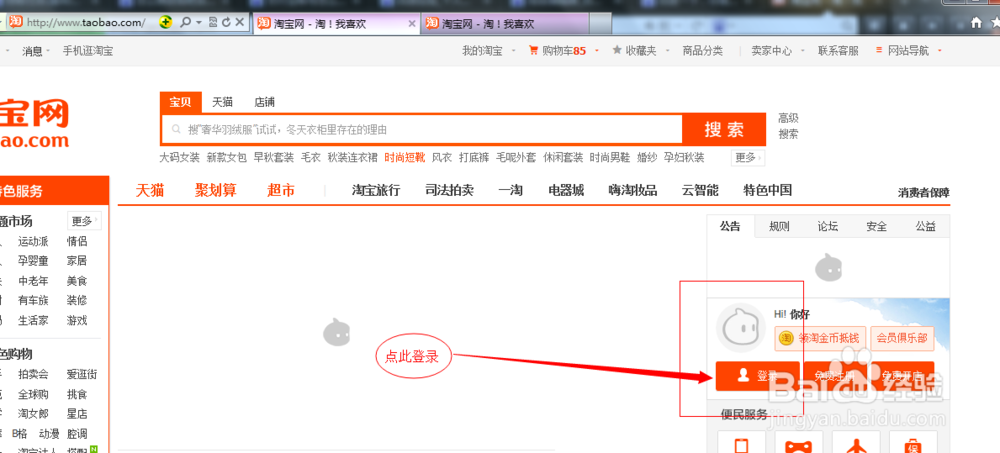The image size is (1000, 453).
Task: Click the compatibility view icon in address bar
Action: point(213,22)
